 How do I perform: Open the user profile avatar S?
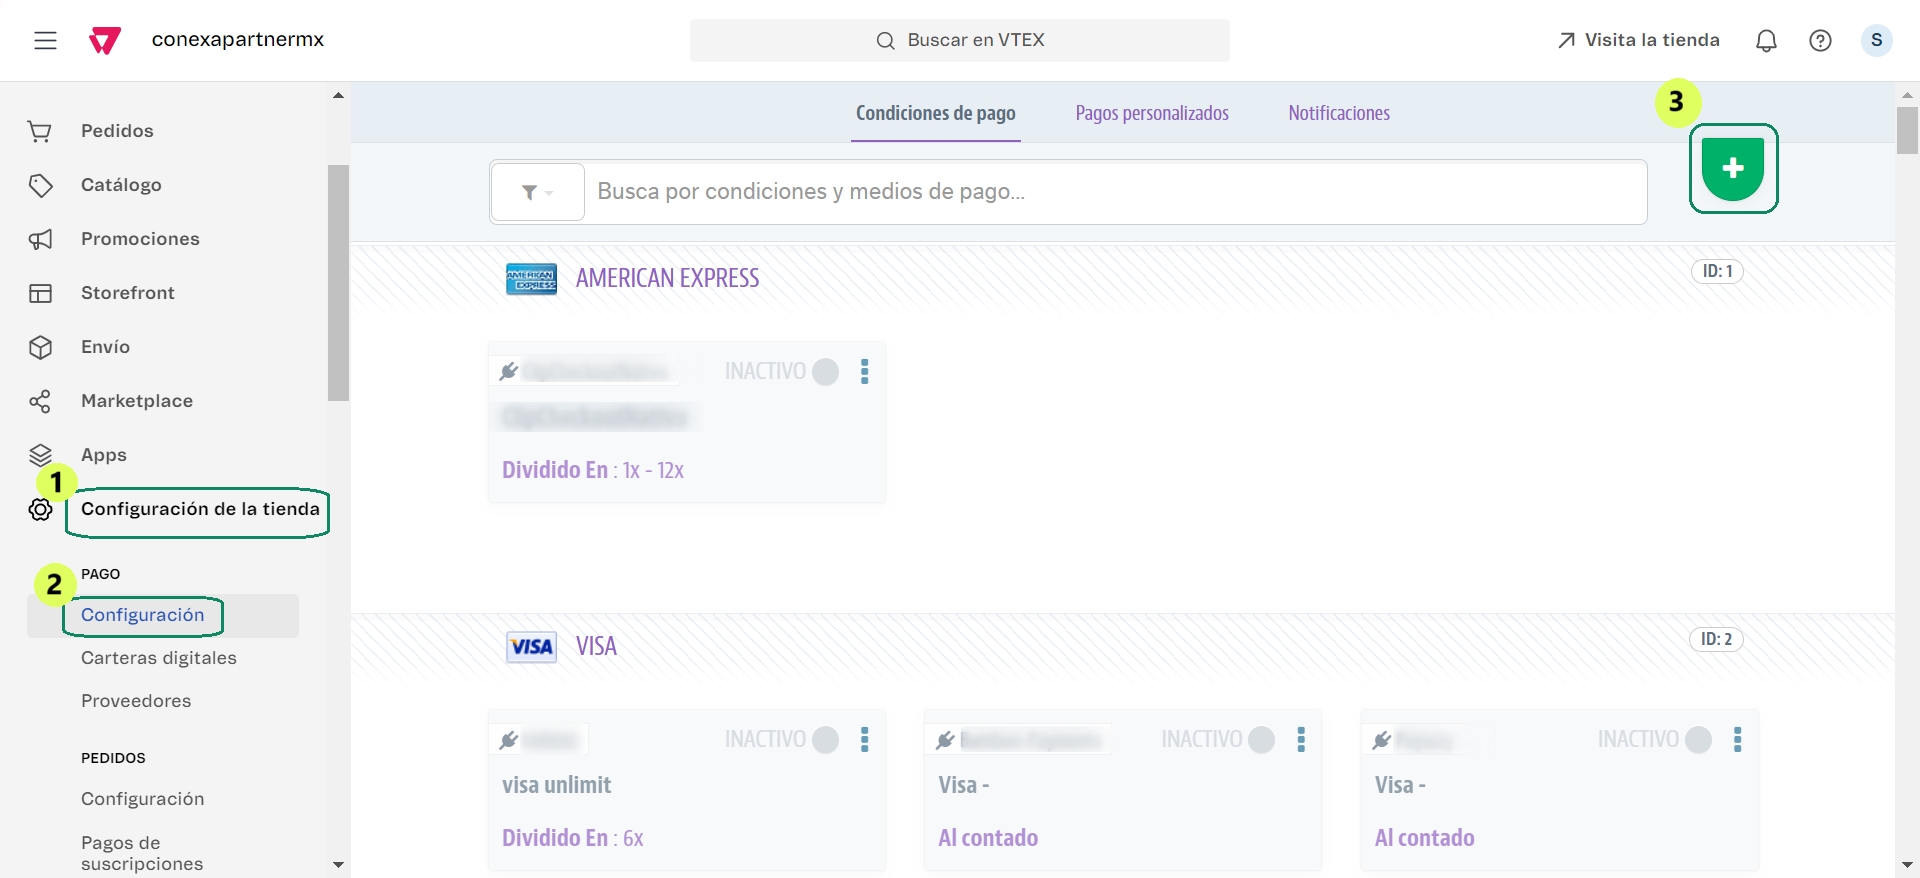coord(1876,40)
